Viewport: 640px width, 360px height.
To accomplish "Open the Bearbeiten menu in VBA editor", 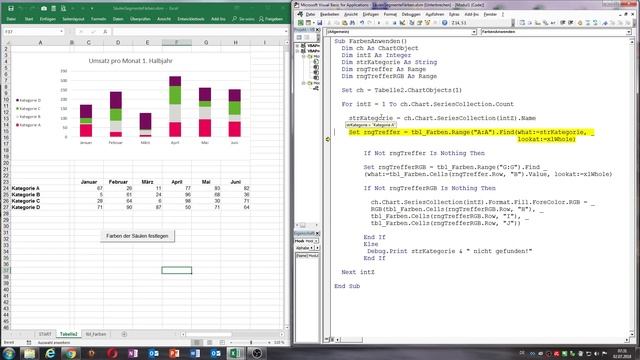I will [x=329, y=14].
